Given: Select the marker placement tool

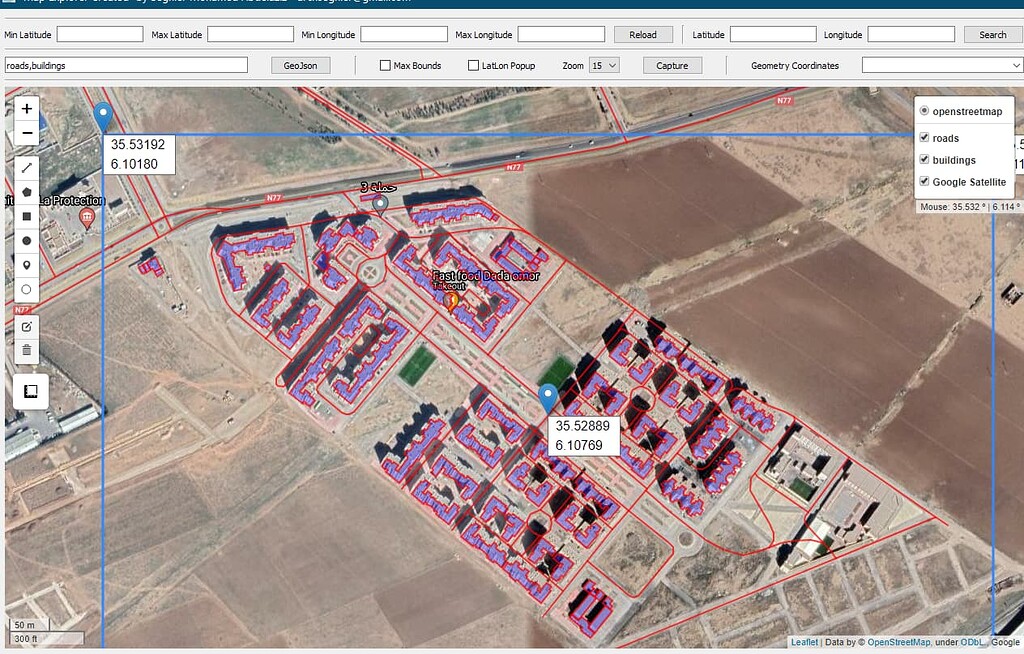Looking at the screenshot, I should 26,265.
